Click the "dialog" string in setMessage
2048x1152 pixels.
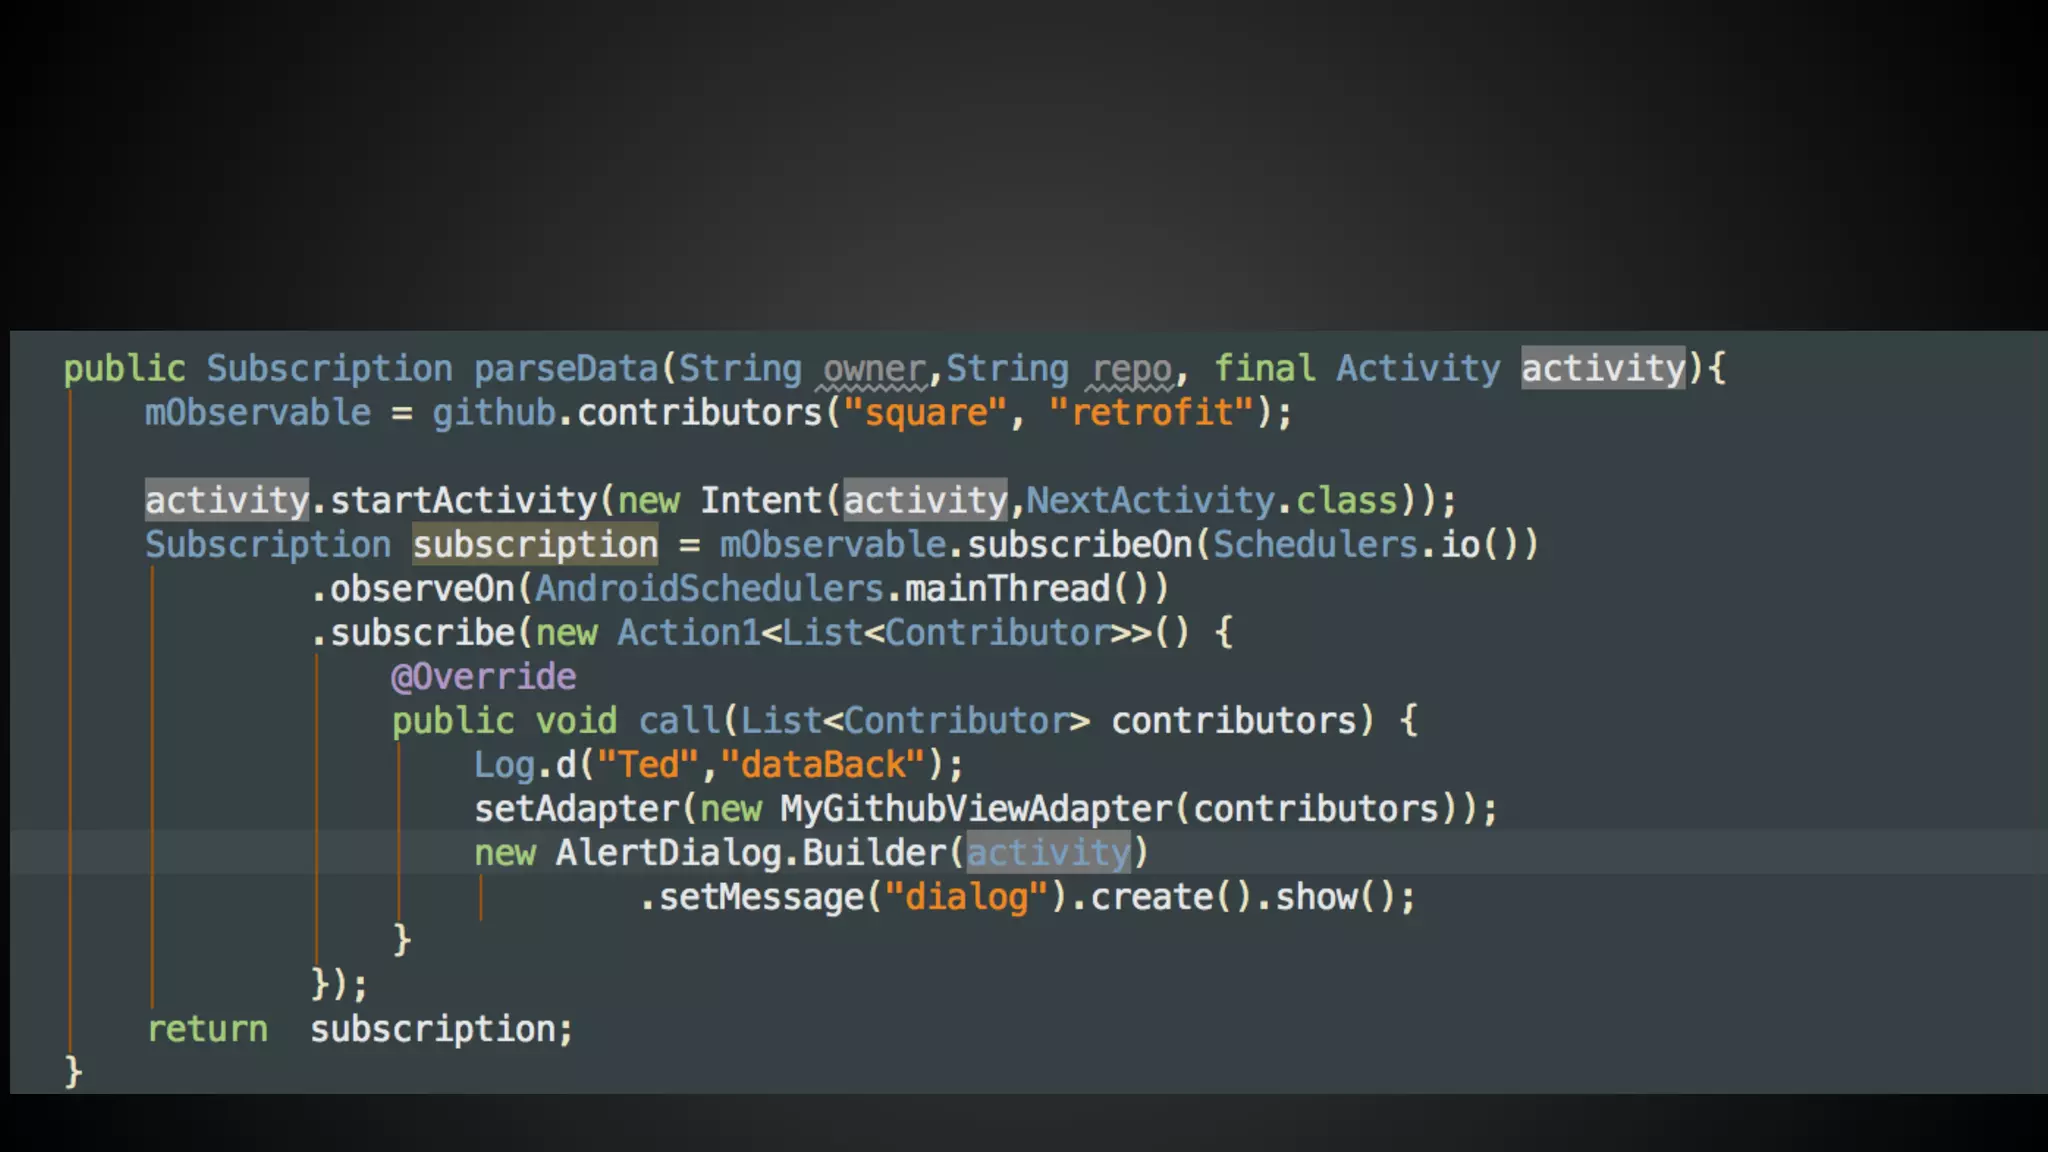tap(966, 897)
